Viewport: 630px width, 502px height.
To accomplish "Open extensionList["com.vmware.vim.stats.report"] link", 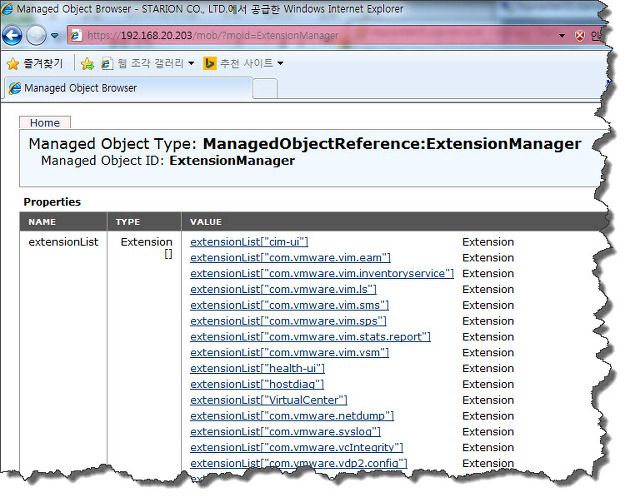I will (310, 337).
